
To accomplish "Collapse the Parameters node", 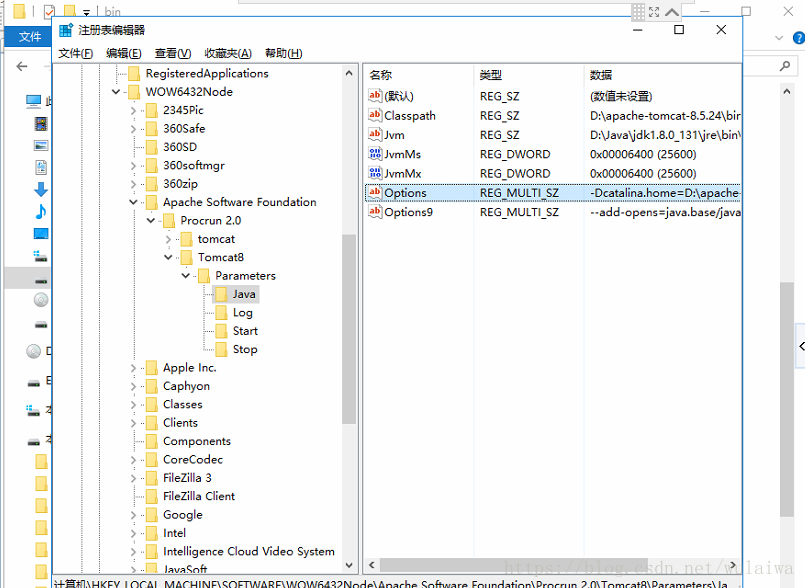I will [x=186, y=276].
